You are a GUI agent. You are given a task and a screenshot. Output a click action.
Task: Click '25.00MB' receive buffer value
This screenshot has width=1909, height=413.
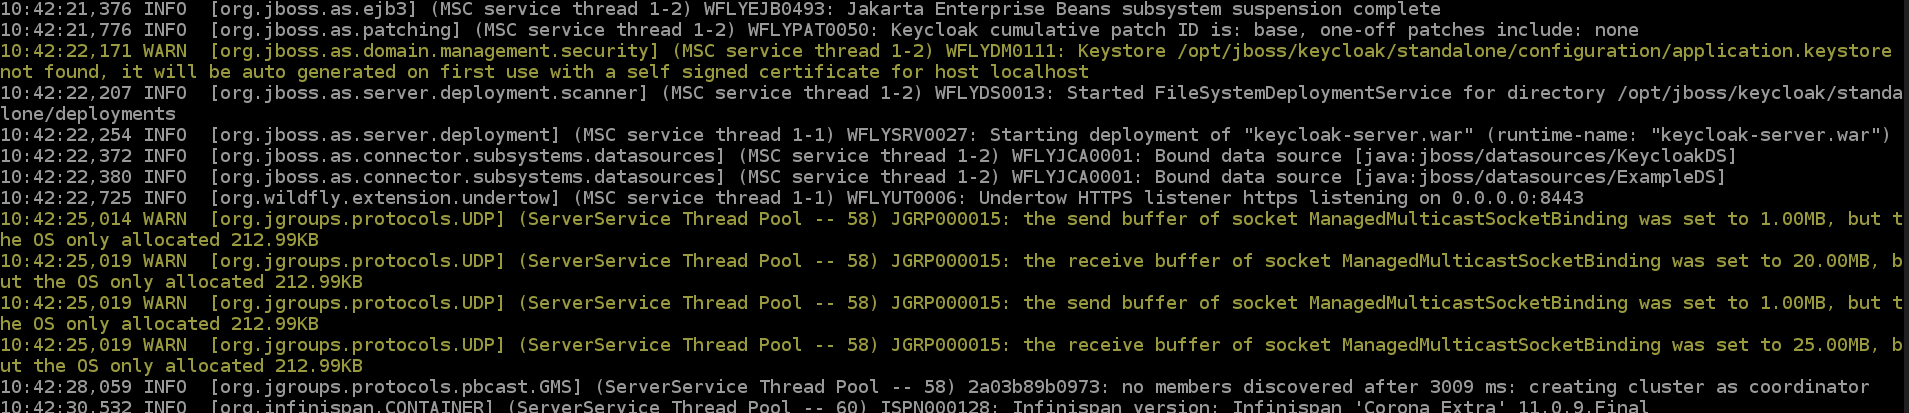point(1831,345)
